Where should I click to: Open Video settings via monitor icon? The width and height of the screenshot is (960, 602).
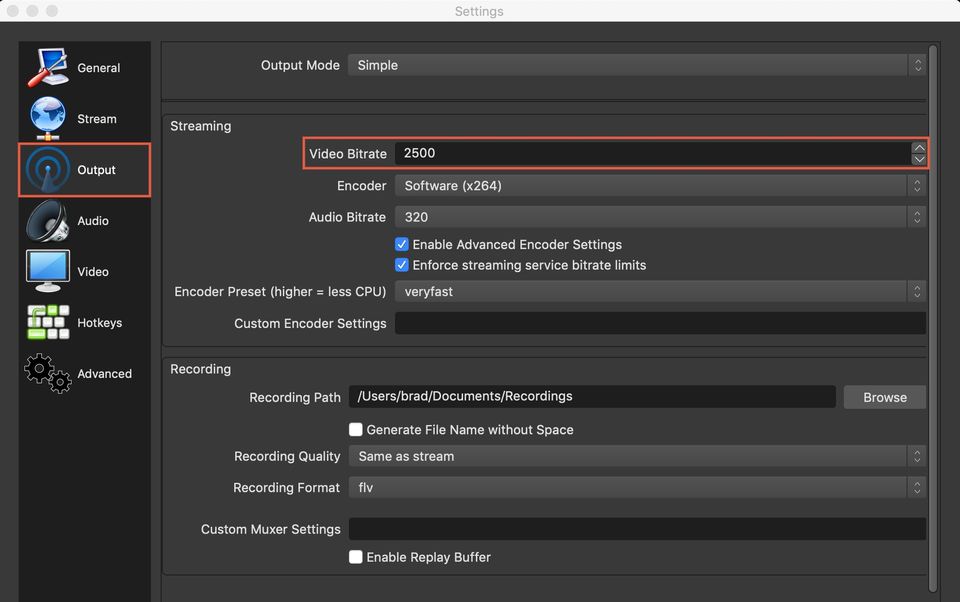(48, 271)
